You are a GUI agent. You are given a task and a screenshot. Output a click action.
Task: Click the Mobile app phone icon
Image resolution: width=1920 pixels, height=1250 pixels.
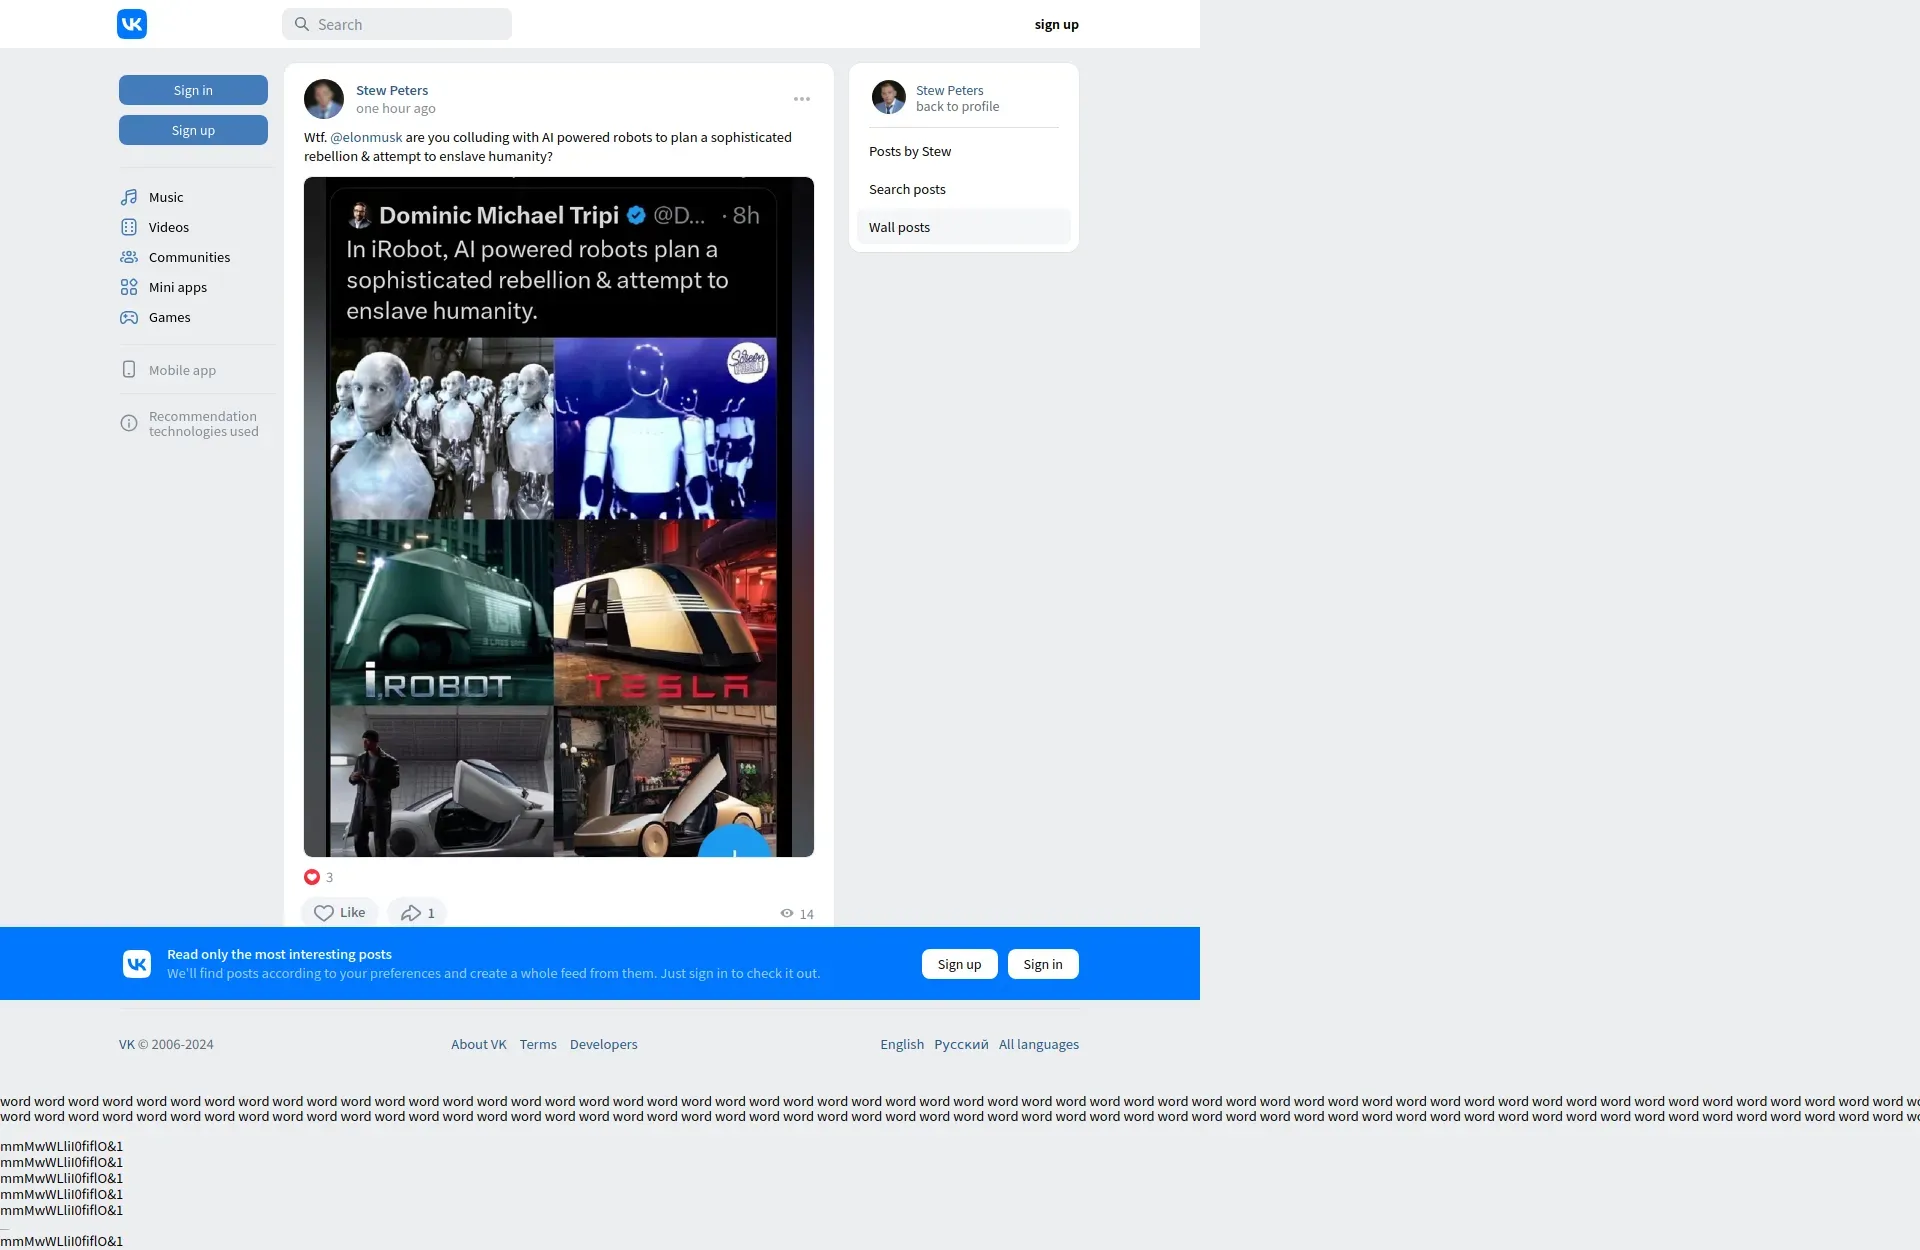point(129,370)
